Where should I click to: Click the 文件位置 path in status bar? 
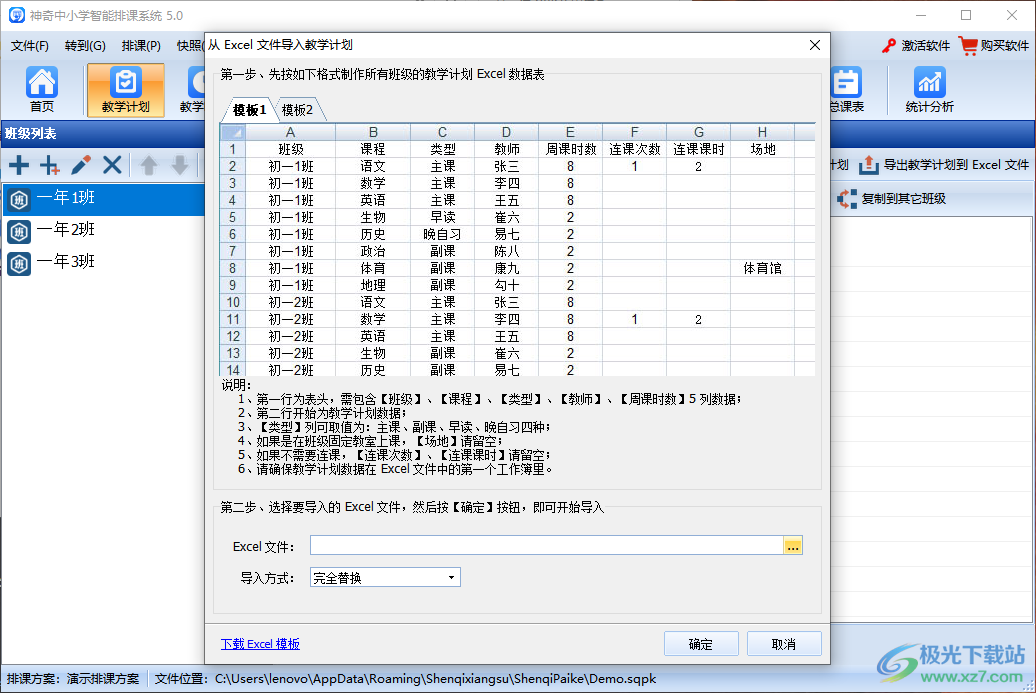(x=406, y=679)
